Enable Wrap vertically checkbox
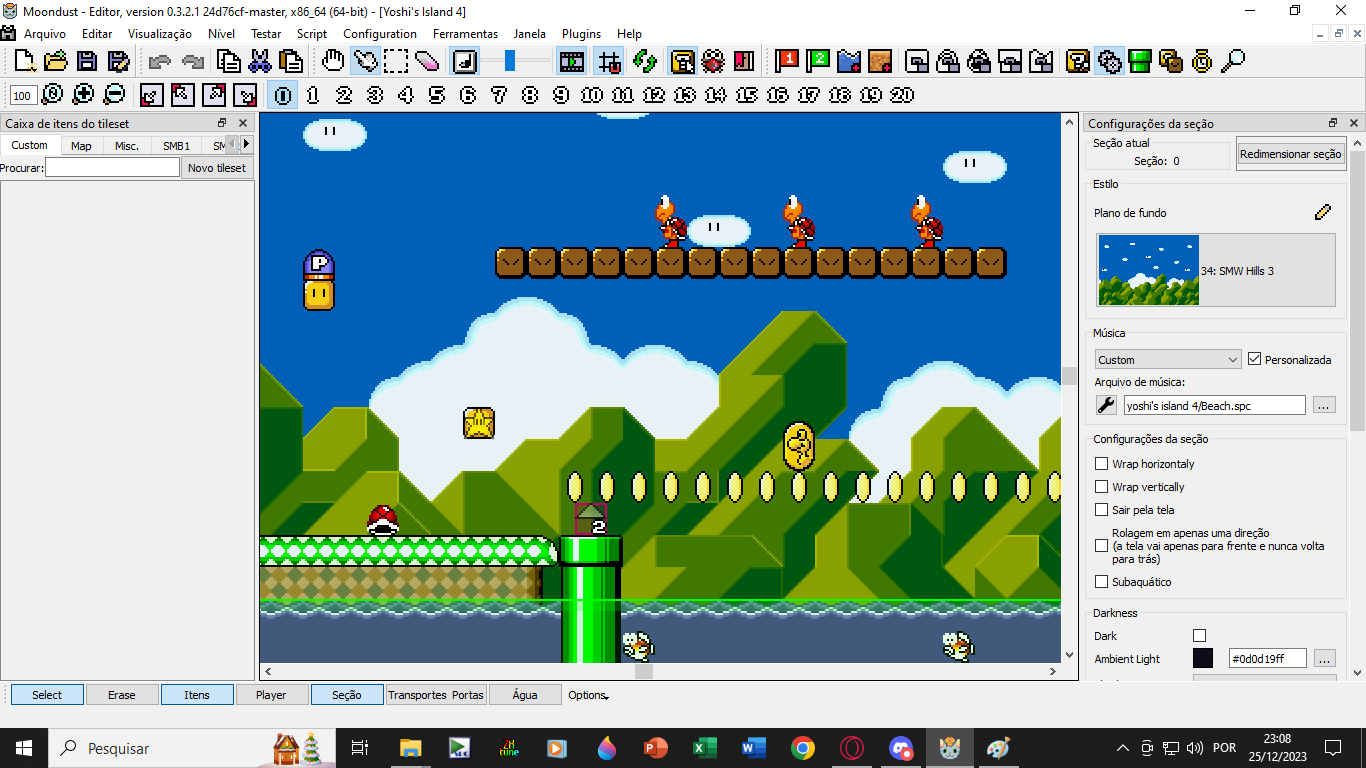This screenshot has width=1366, height=768. (1102, 487)
